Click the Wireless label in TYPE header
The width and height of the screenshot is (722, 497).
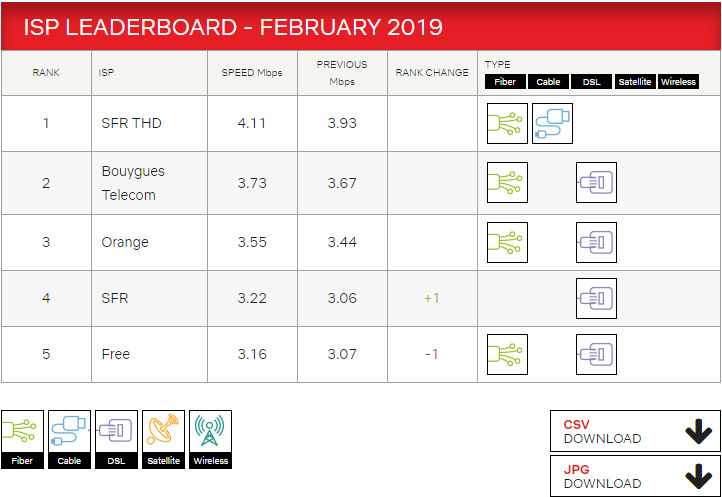click(678, 82)
